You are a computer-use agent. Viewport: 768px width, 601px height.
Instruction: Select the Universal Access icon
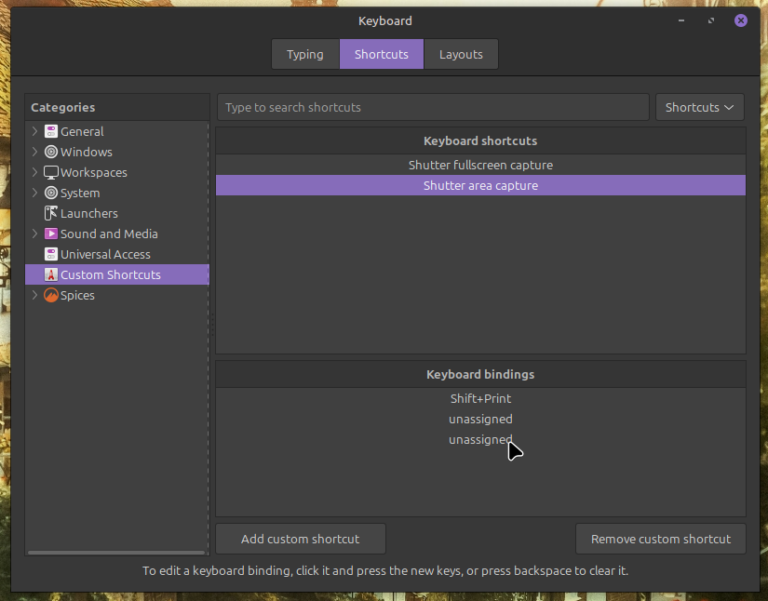[51, 254]
